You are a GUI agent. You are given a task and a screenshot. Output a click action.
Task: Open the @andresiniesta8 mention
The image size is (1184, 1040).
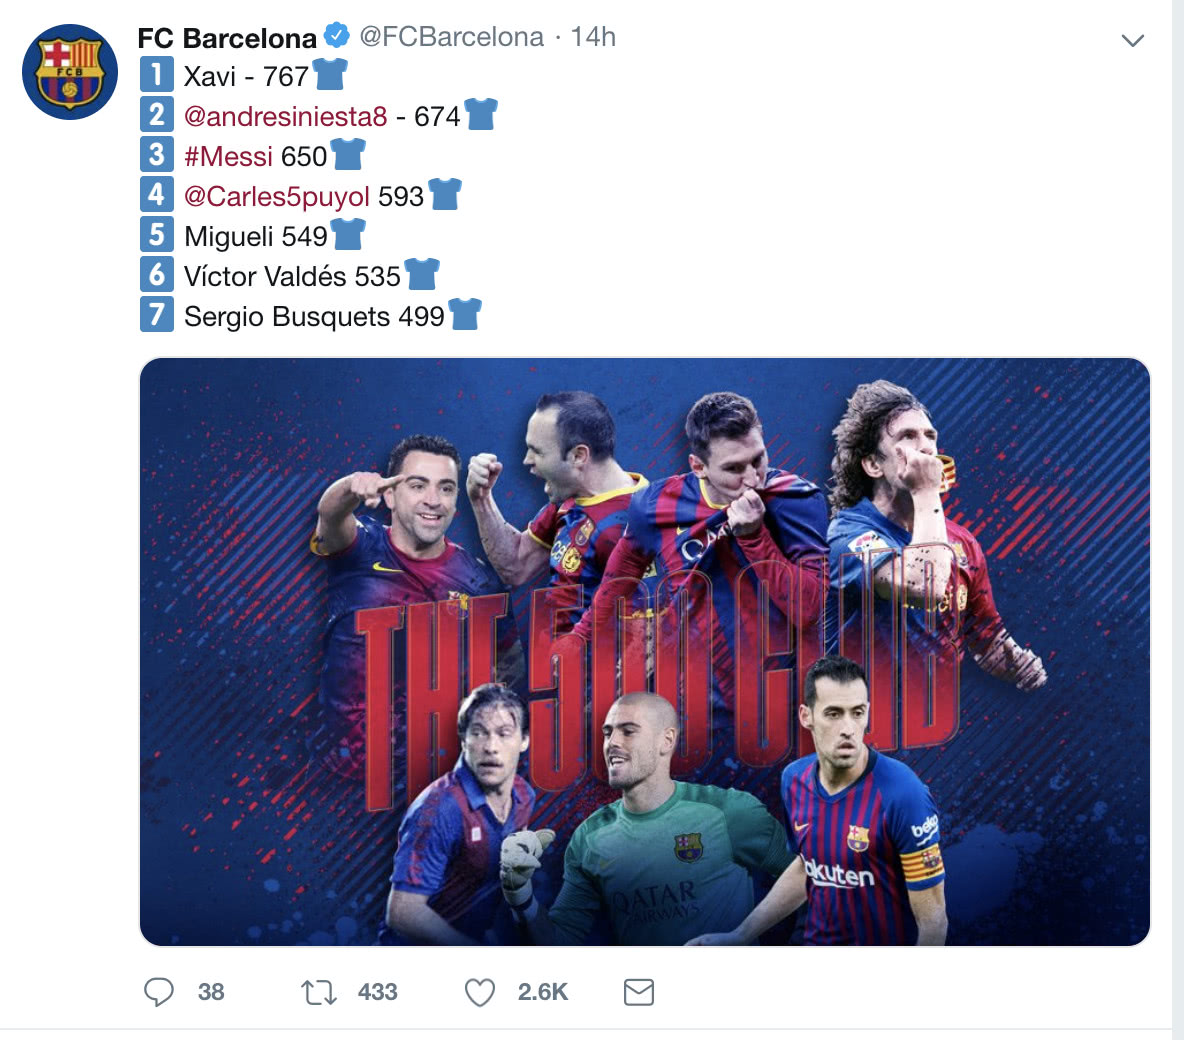pos(285,116)
